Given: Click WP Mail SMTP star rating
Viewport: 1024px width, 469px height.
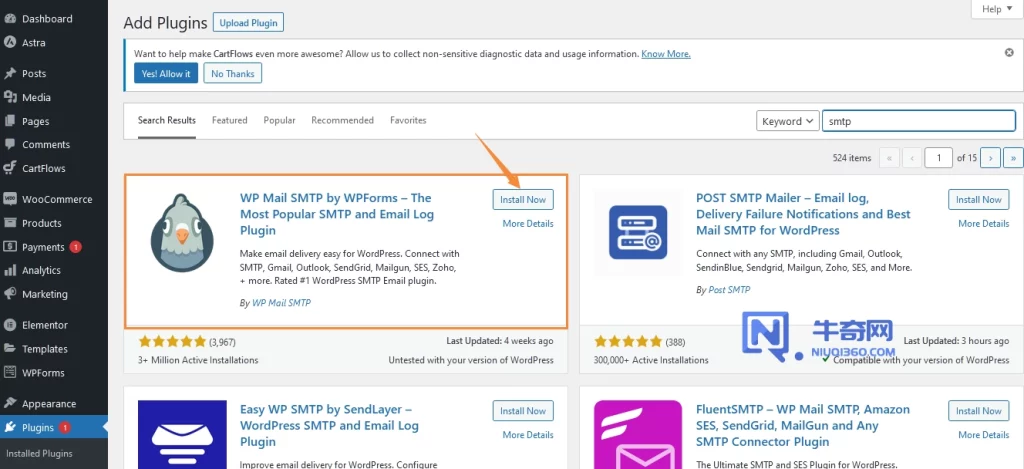Looking at the screenshot, I should point(172,341).
